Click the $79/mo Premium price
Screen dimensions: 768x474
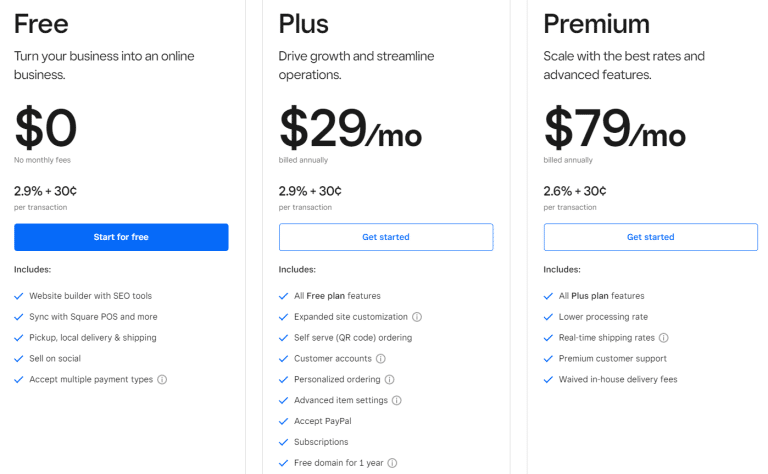pos(615,128)
